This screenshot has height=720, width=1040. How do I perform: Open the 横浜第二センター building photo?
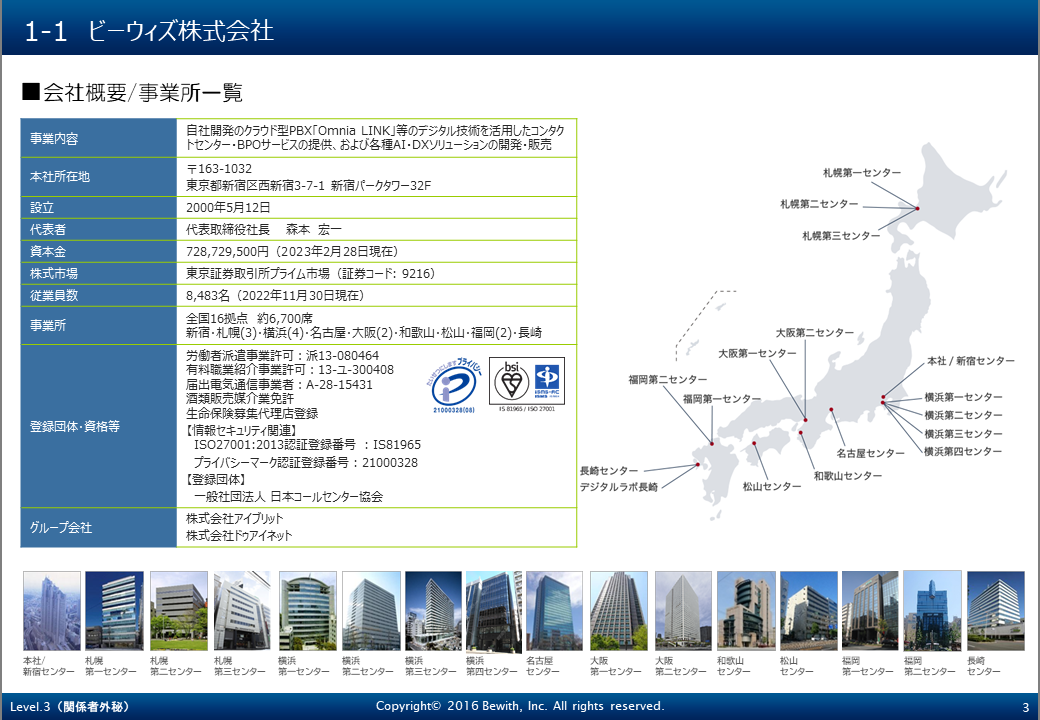tap(371, 611)
